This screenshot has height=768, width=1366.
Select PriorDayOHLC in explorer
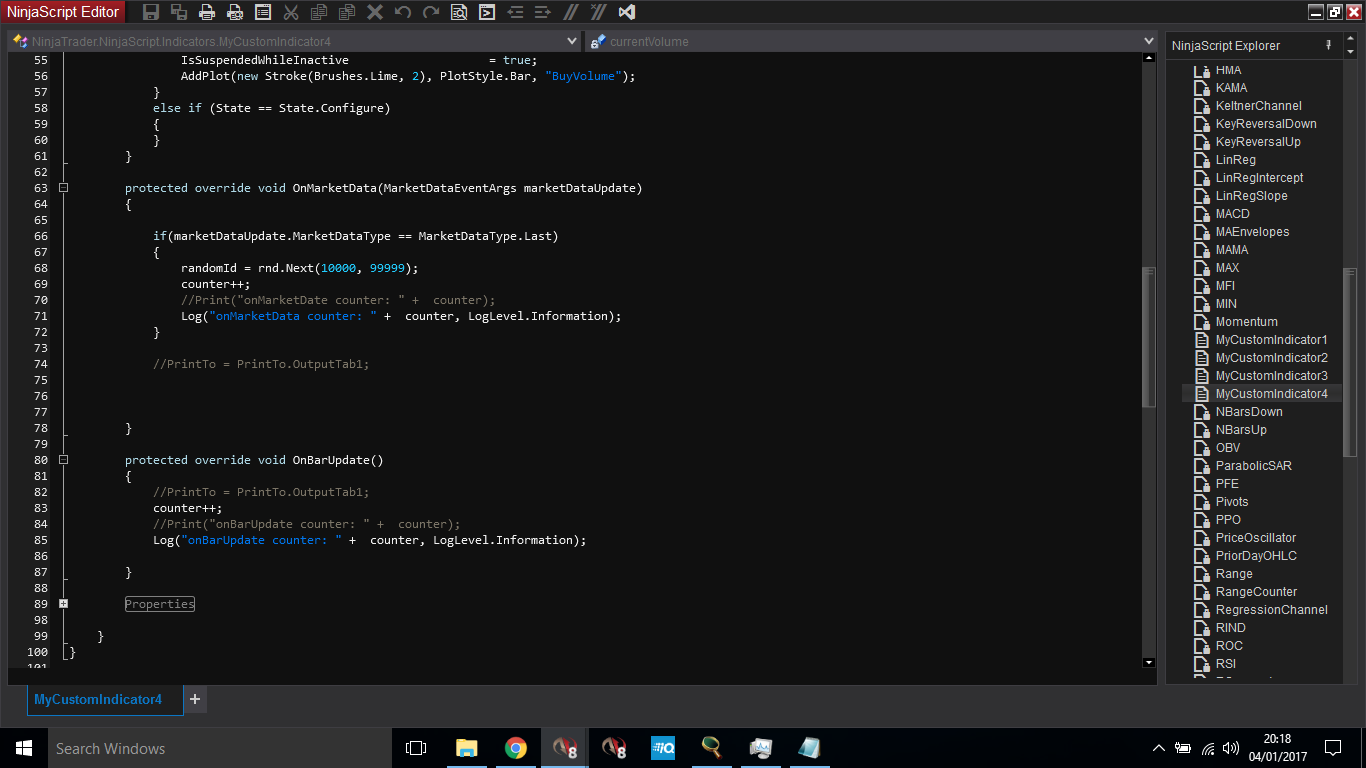(1256, 556)
